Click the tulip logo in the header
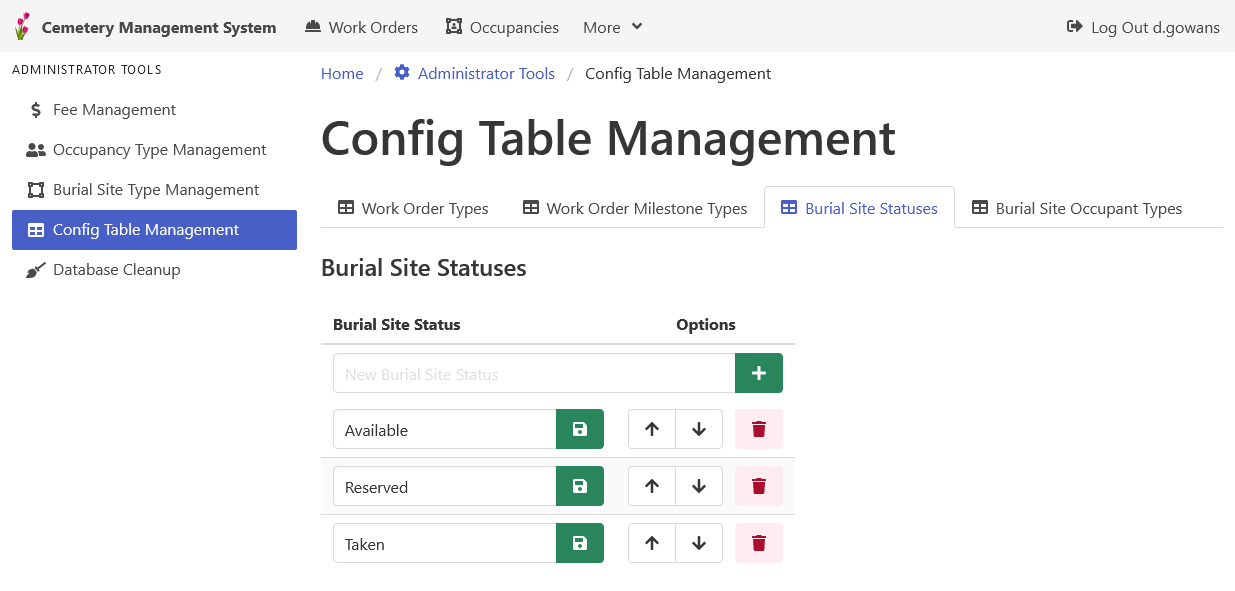The image size is (1235, 591). 21,26
